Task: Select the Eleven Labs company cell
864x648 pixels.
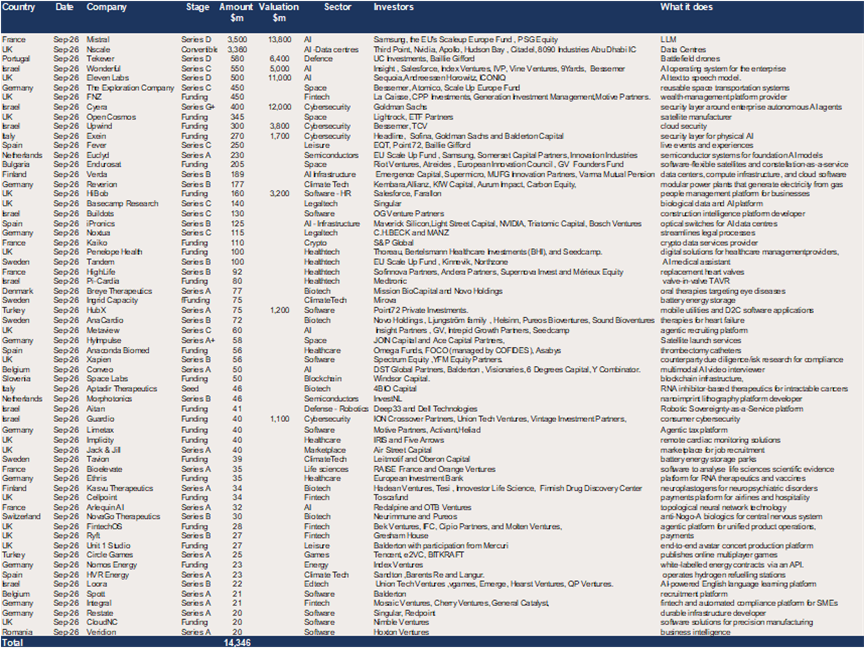Action: [107, 78]
